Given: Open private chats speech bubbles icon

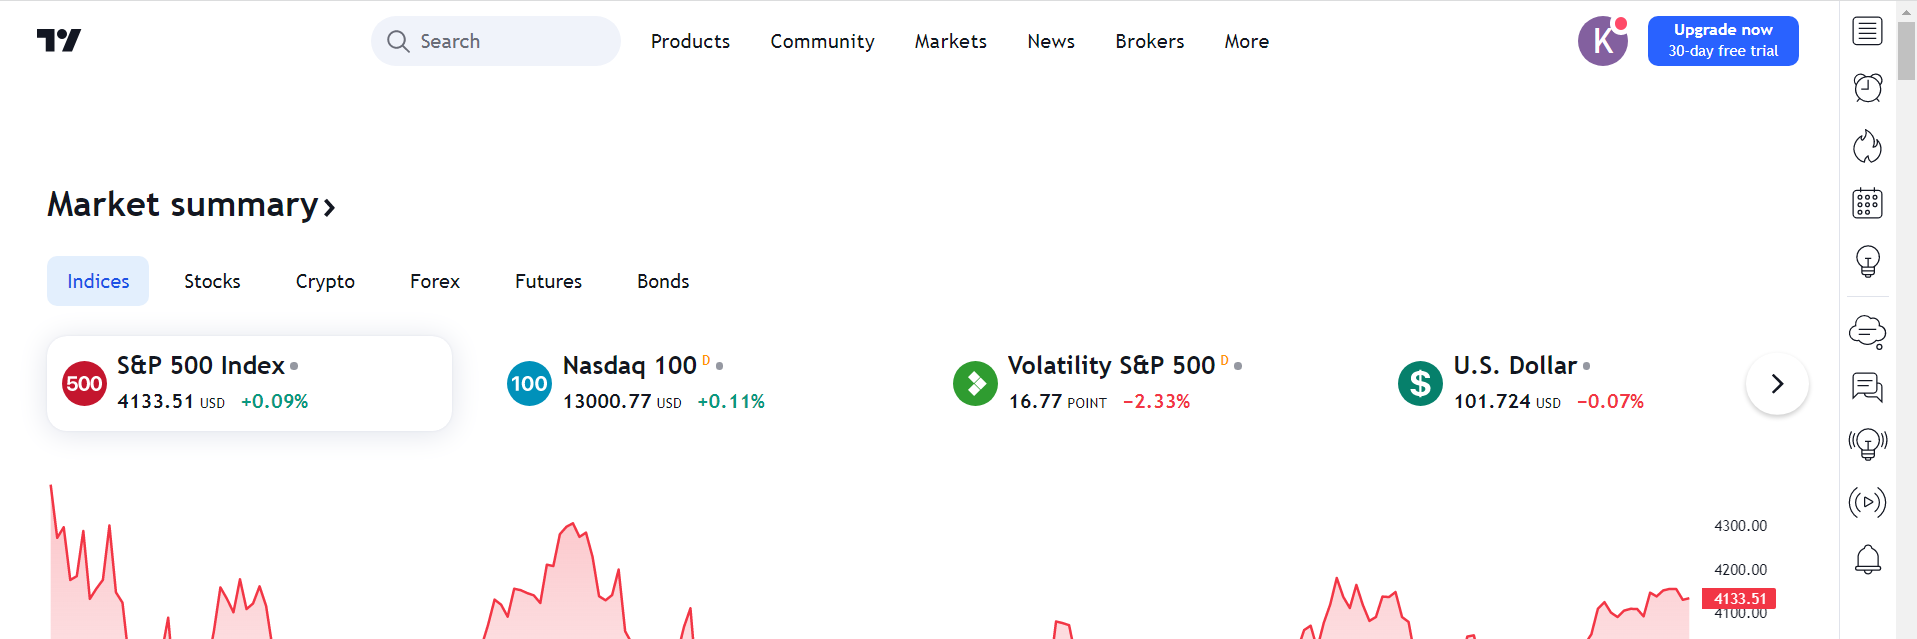Looking at the screenshot, I should 1867,387.
